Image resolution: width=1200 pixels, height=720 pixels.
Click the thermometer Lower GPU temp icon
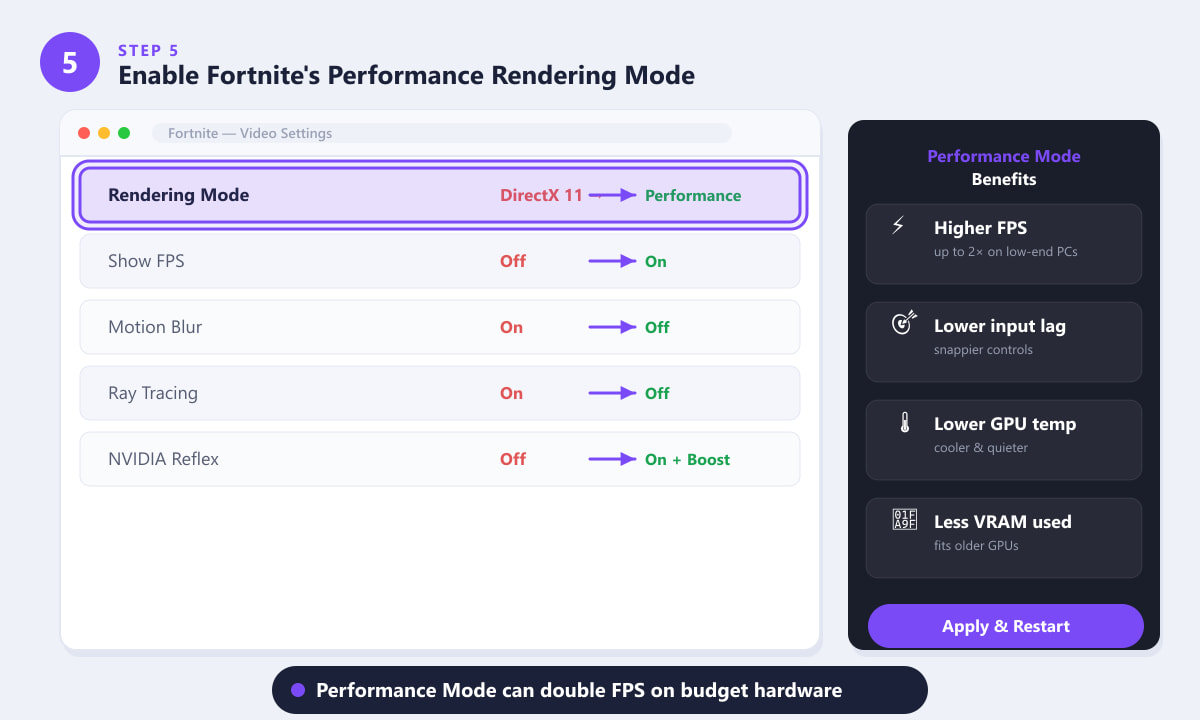(x=904, y=422)
